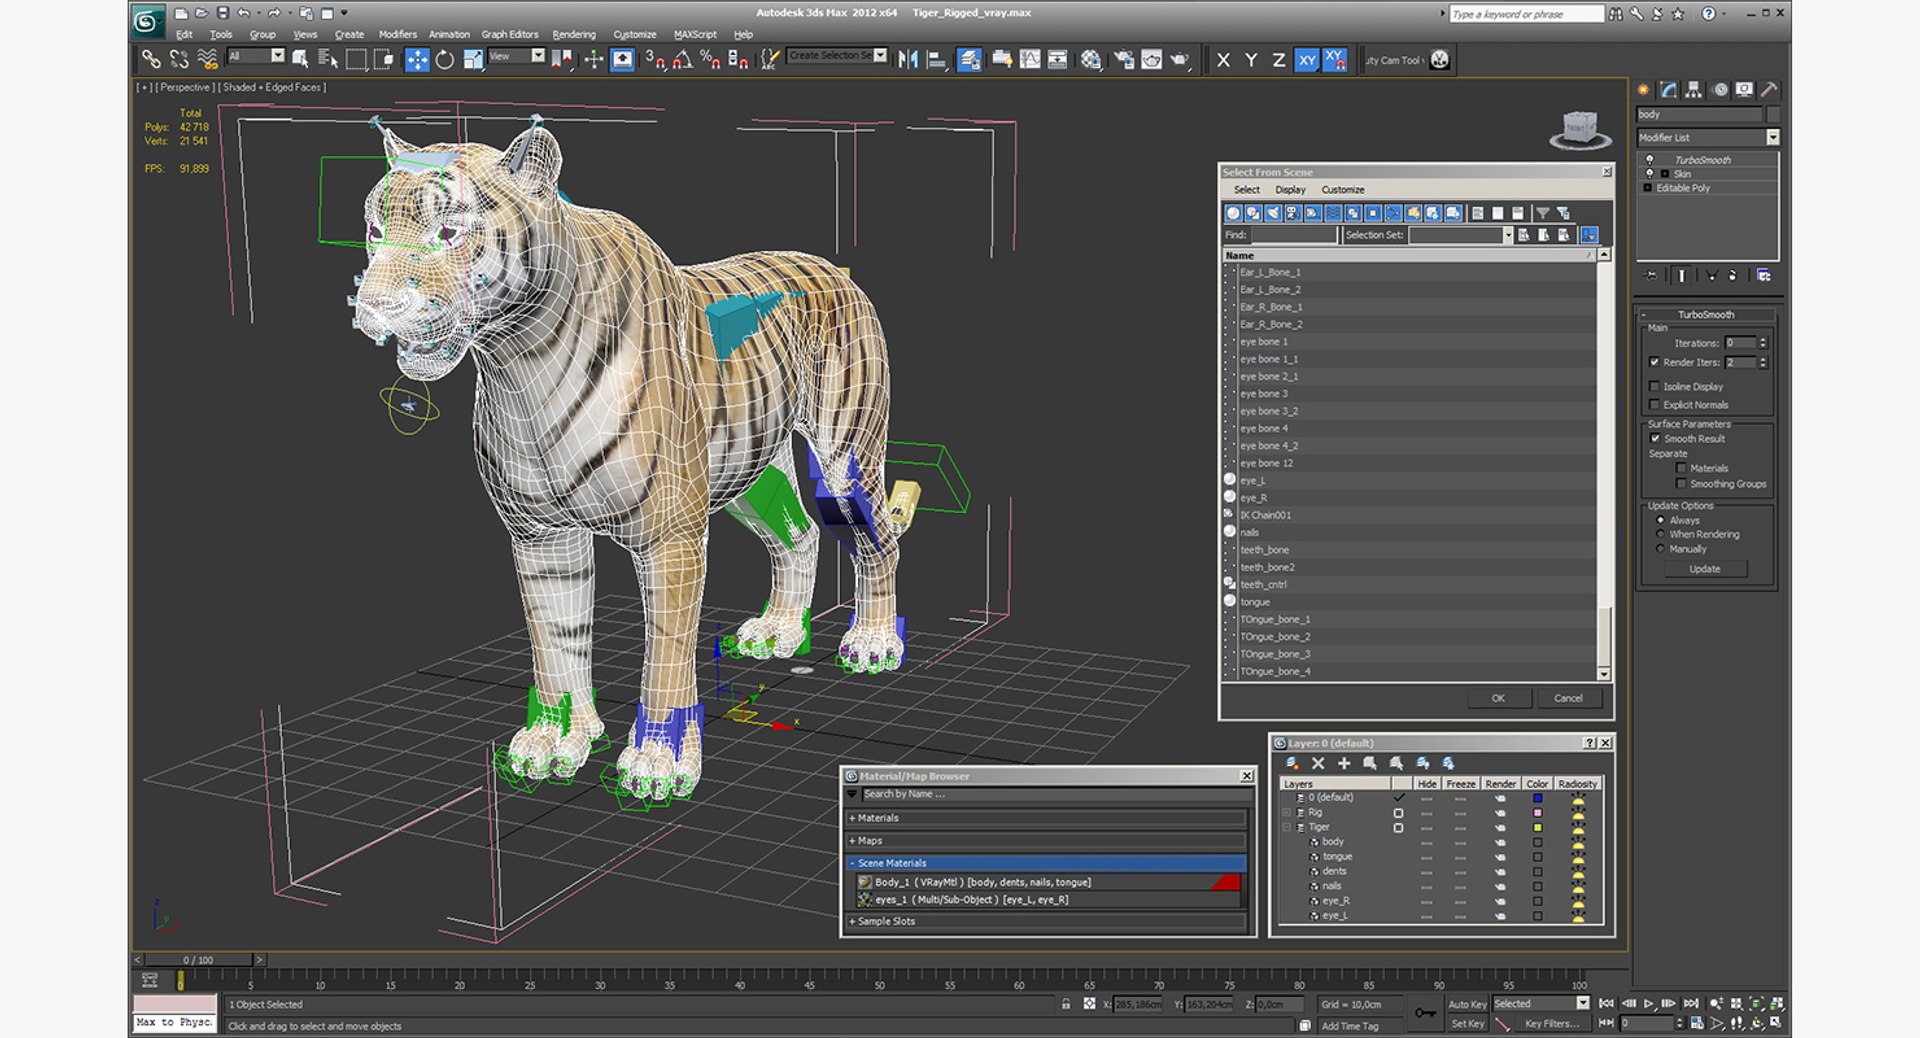Screen dimensions: 1920x1038
Task: Toggle the Render Iters checkbox
Action: pyautogui.click(x=1654, y=362)
